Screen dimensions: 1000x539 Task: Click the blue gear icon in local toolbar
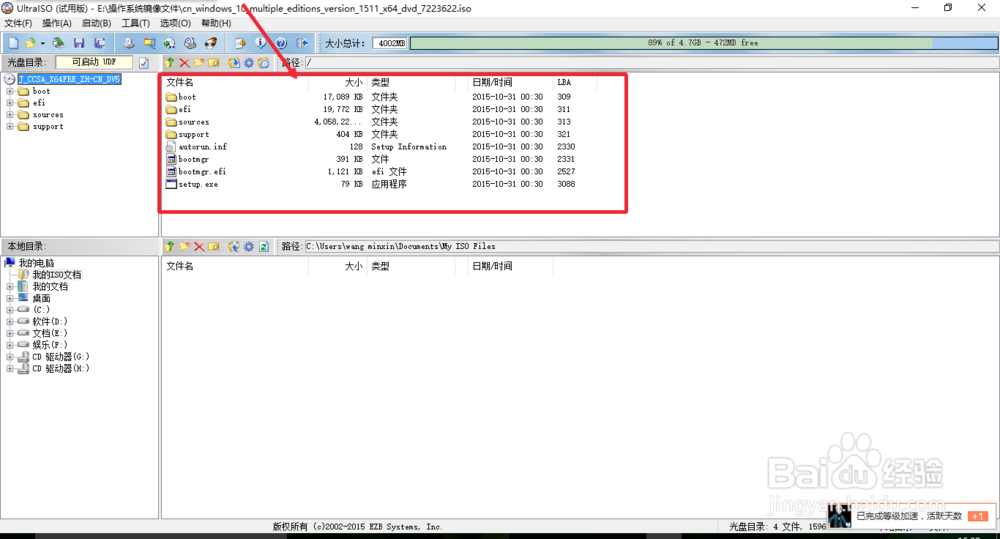249,246
